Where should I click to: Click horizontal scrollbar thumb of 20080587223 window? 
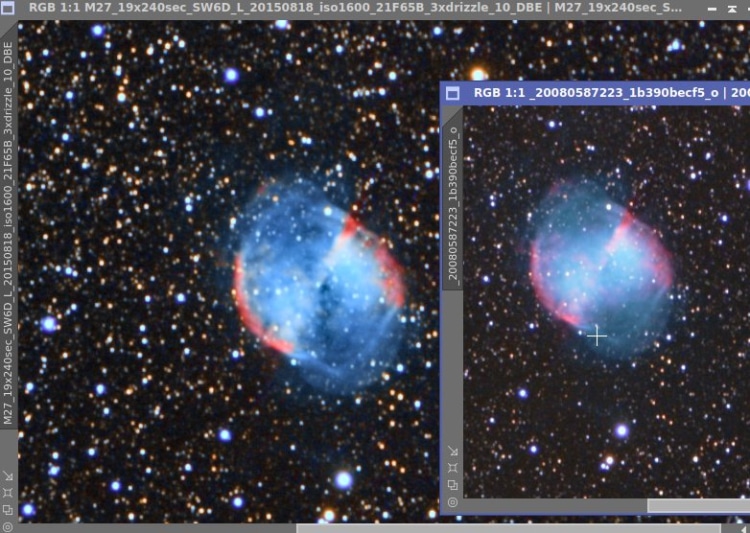coord(698,505)
